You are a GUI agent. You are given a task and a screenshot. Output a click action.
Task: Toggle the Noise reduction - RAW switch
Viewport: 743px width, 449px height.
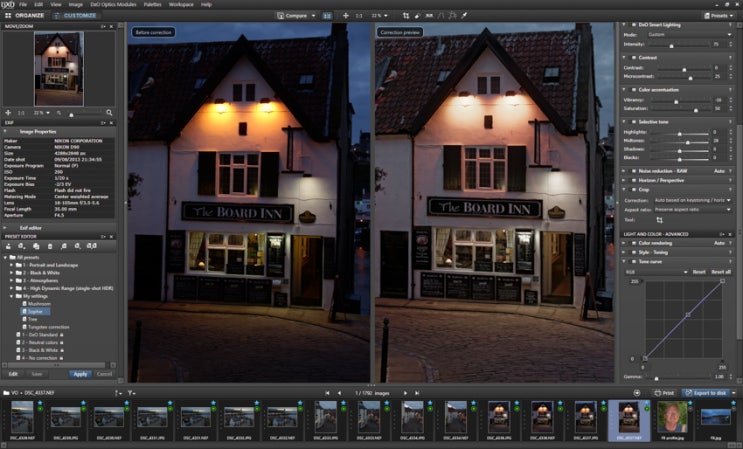(634, 171)
